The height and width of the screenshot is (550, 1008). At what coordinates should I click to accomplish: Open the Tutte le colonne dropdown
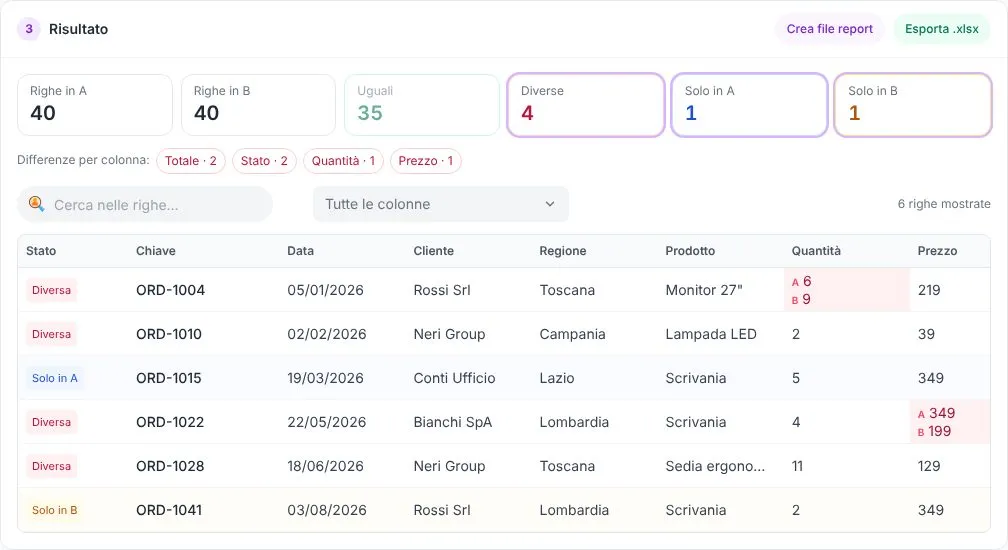pyautogui.click(x=440, y=204)
